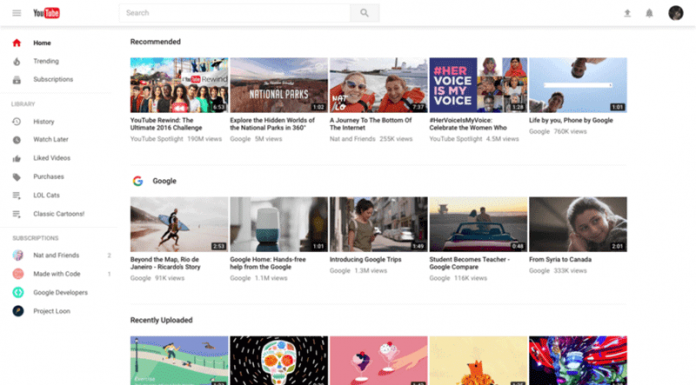This screenshot has height=385, width=696.
Task: Open Introducing Google Trips video title
Action: click(365, 259)
